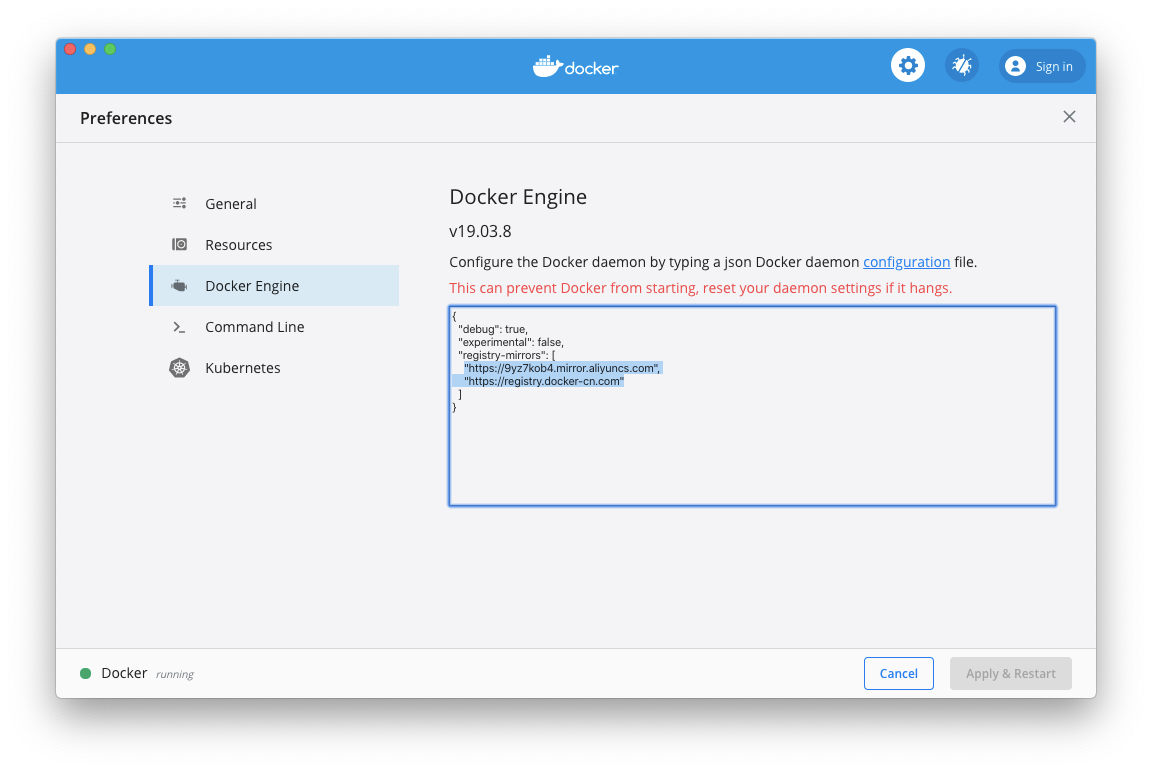Viewport: 1152px width, 772px height.
Task: Click the Preferences title text
Action: click(x=126, y=118)
